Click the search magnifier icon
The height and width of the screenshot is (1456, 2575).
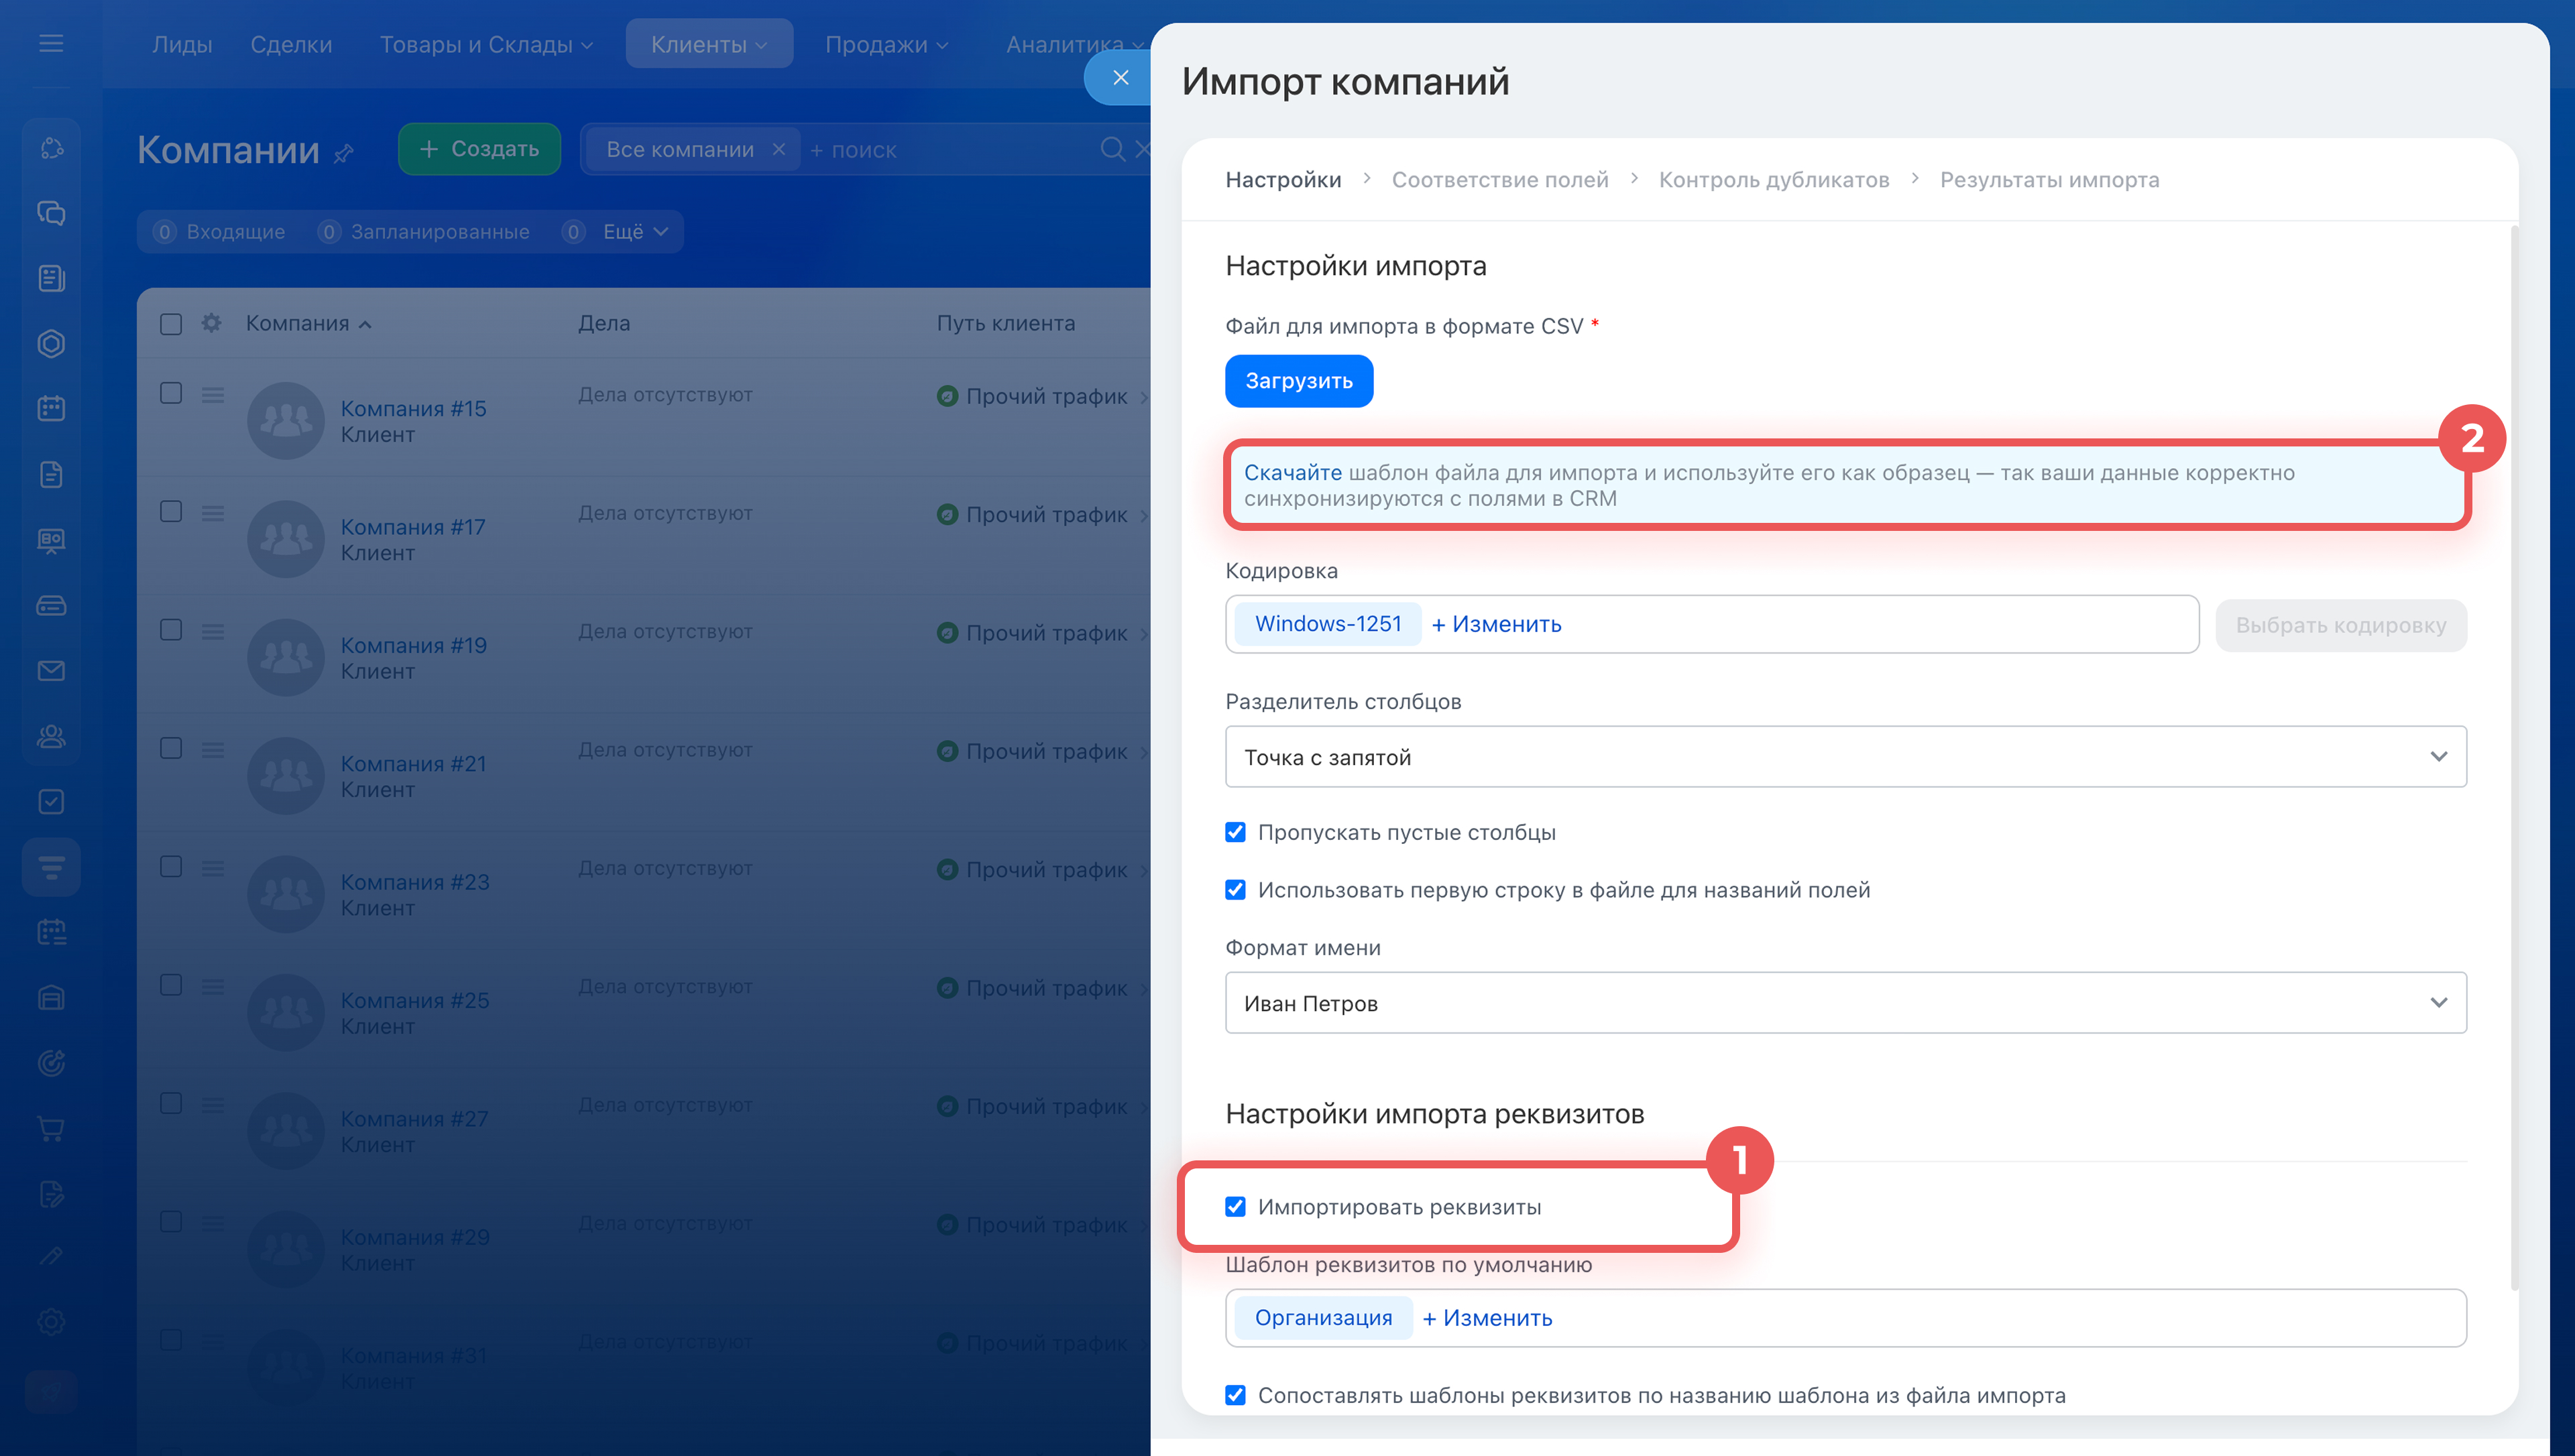coord(1112,149)
